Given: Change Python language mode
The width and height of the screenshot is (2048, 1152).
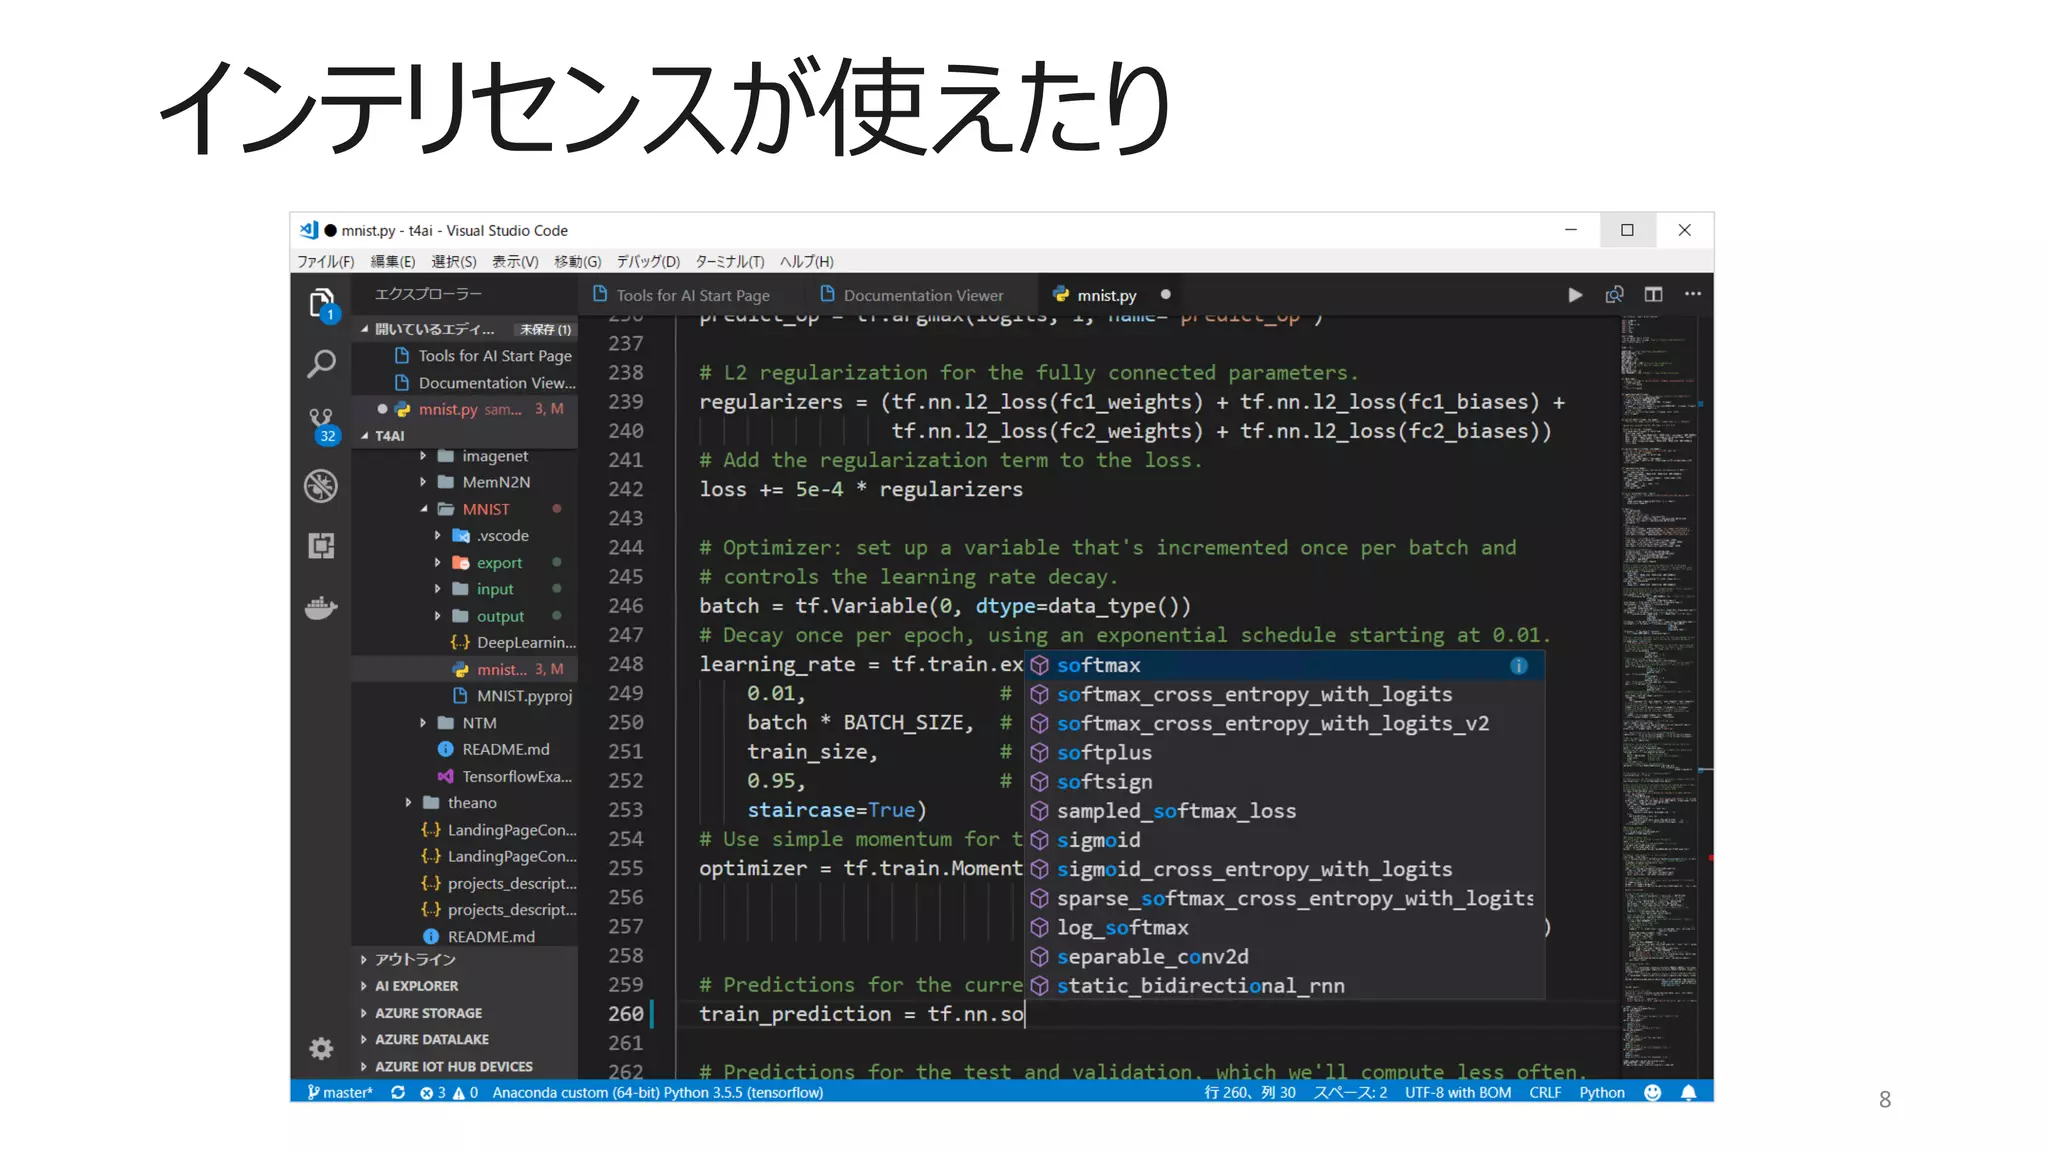Looking at the screenshot, I should tap(1602, 1092).
